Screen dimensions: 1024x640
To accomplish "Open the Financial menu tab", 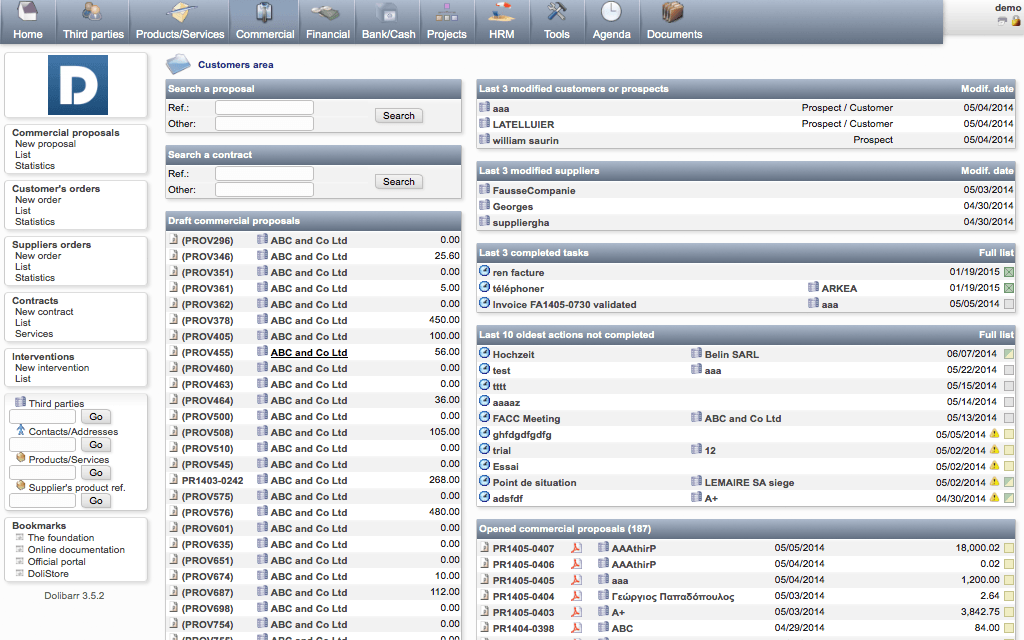I will click(x=327, y=34).
